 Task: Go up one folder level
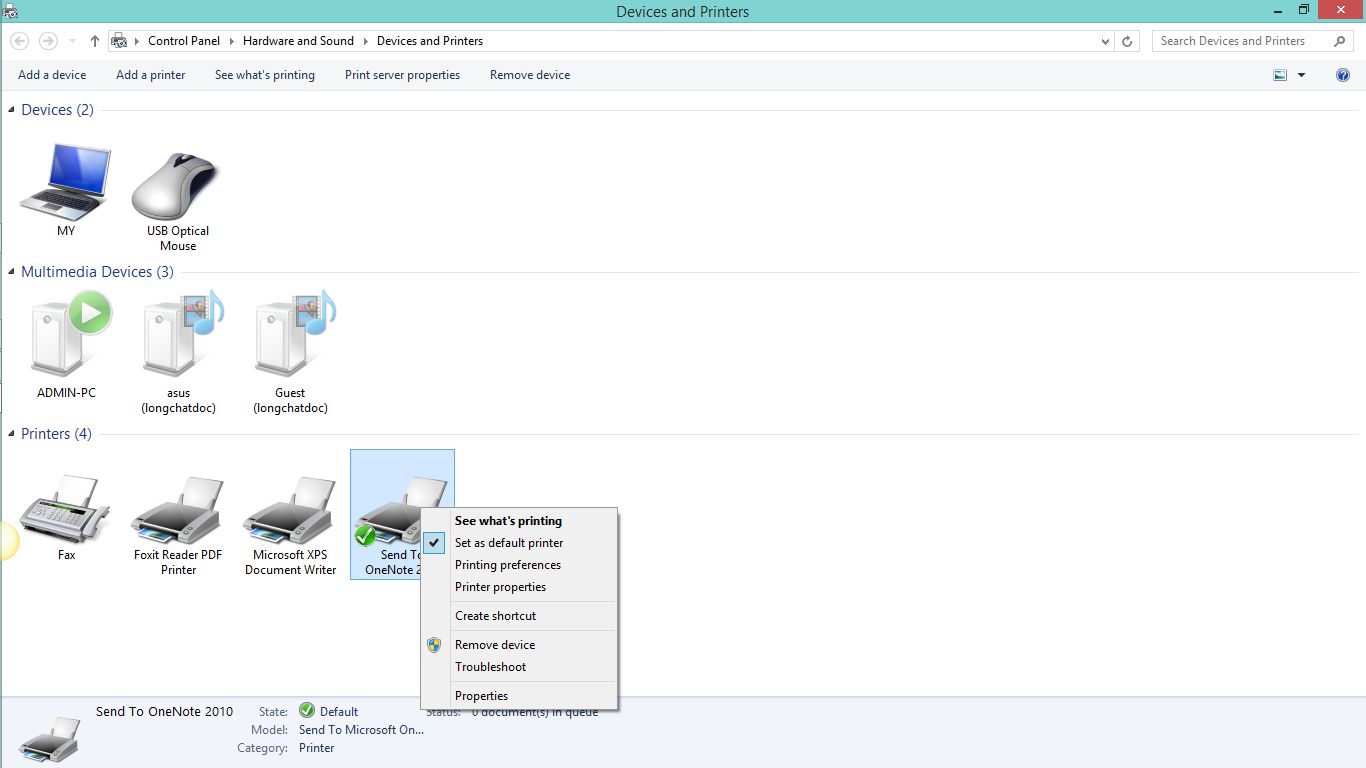(95, 41)
